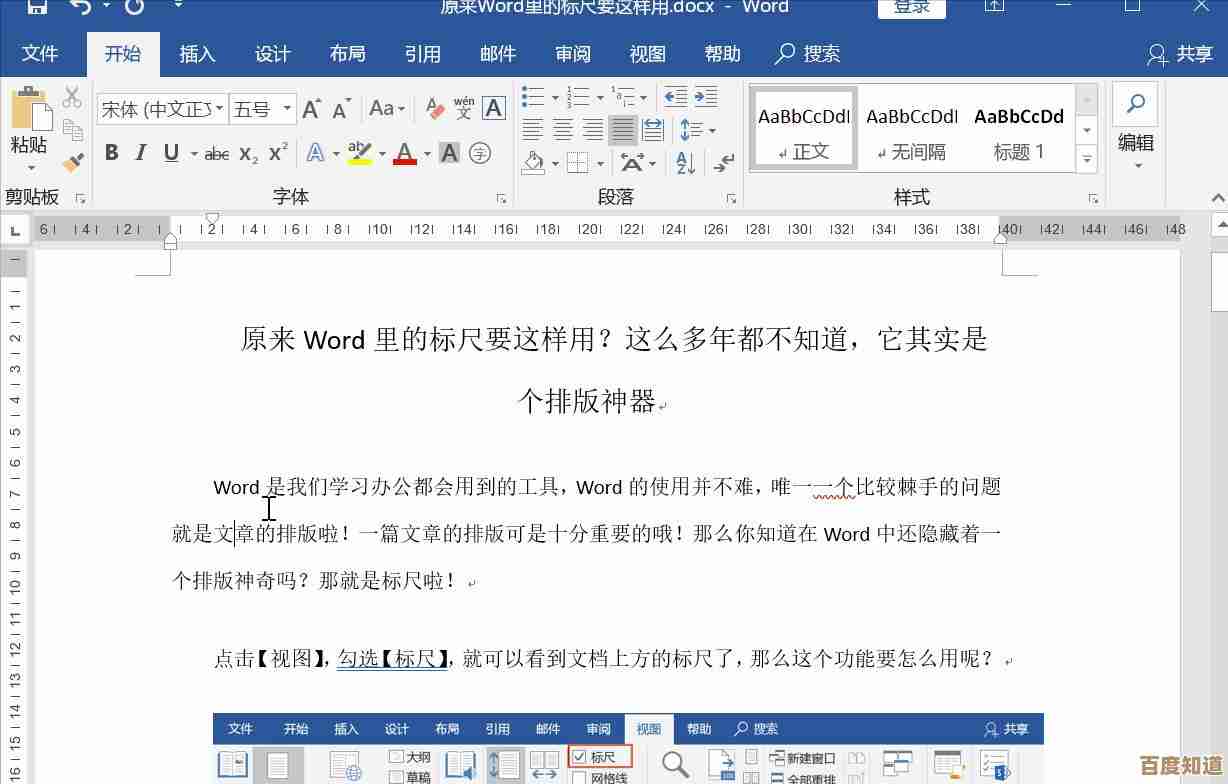Expand the line spacing dropdown

tap(712, 130)
